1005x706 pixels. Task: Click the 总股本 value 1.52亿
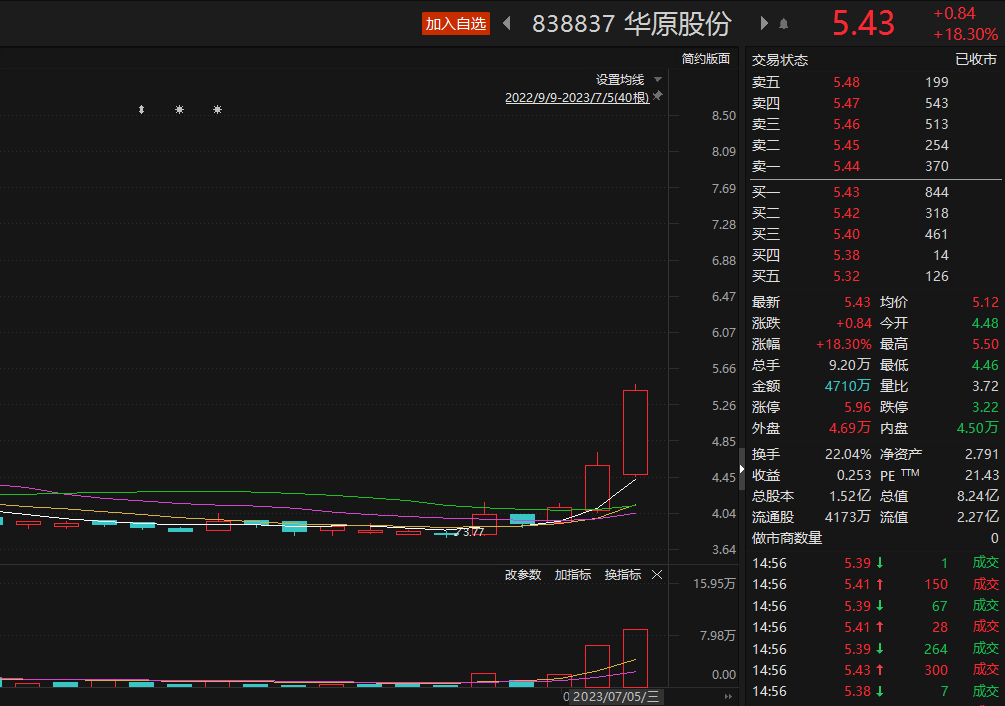[x=850, y=497]
